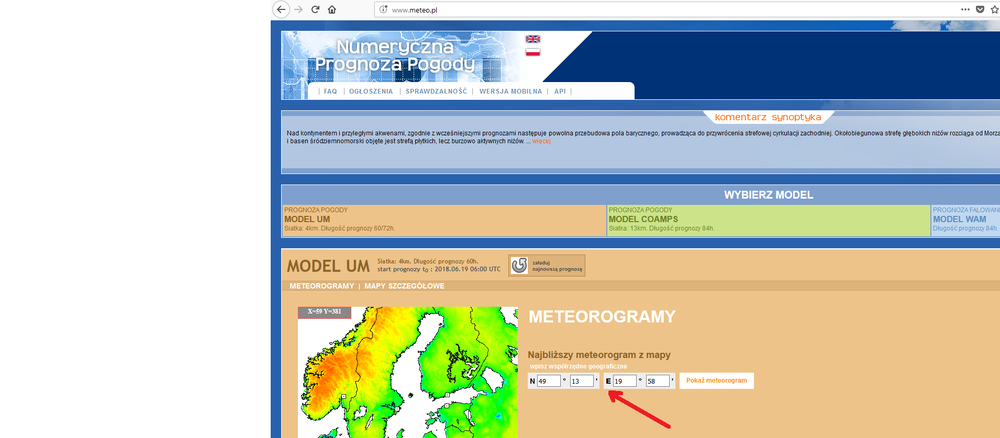Click the 'Najbliższy meteorogram z mapy' text
Screen dimensions: 1000x438
tap(599, 354)
